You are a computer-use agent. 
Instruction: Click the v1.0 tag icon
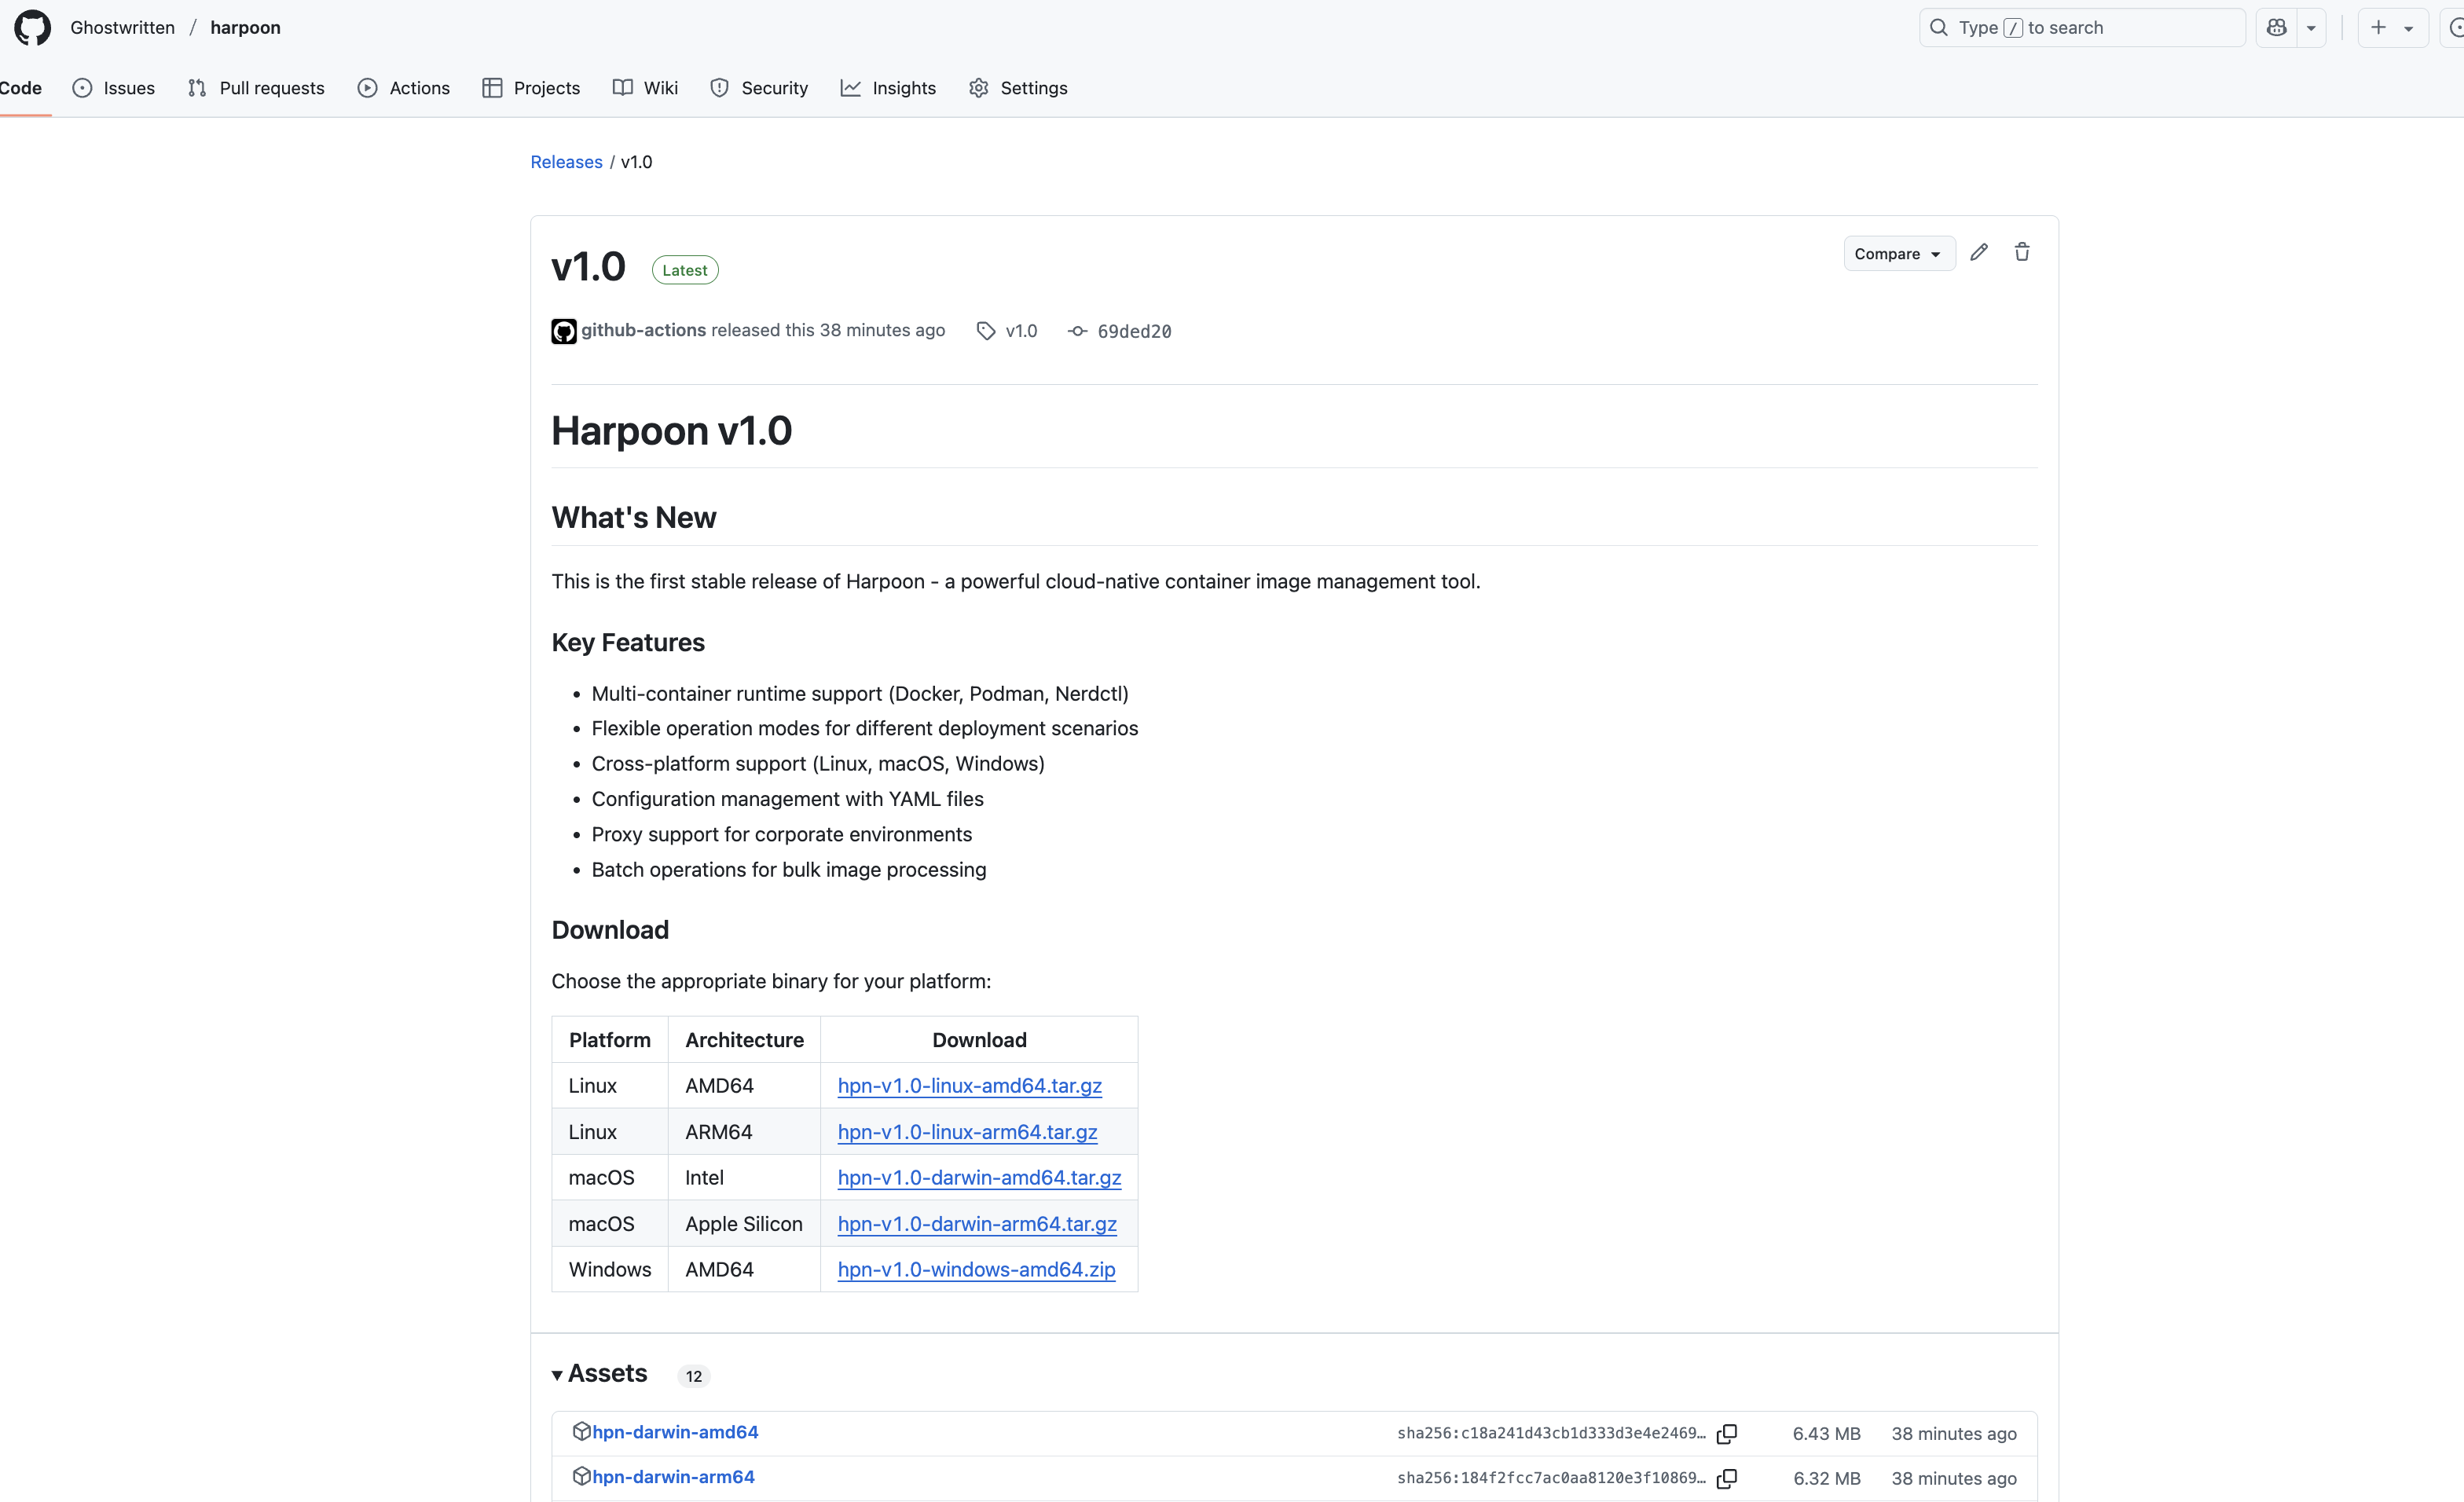tap(986, 331)
